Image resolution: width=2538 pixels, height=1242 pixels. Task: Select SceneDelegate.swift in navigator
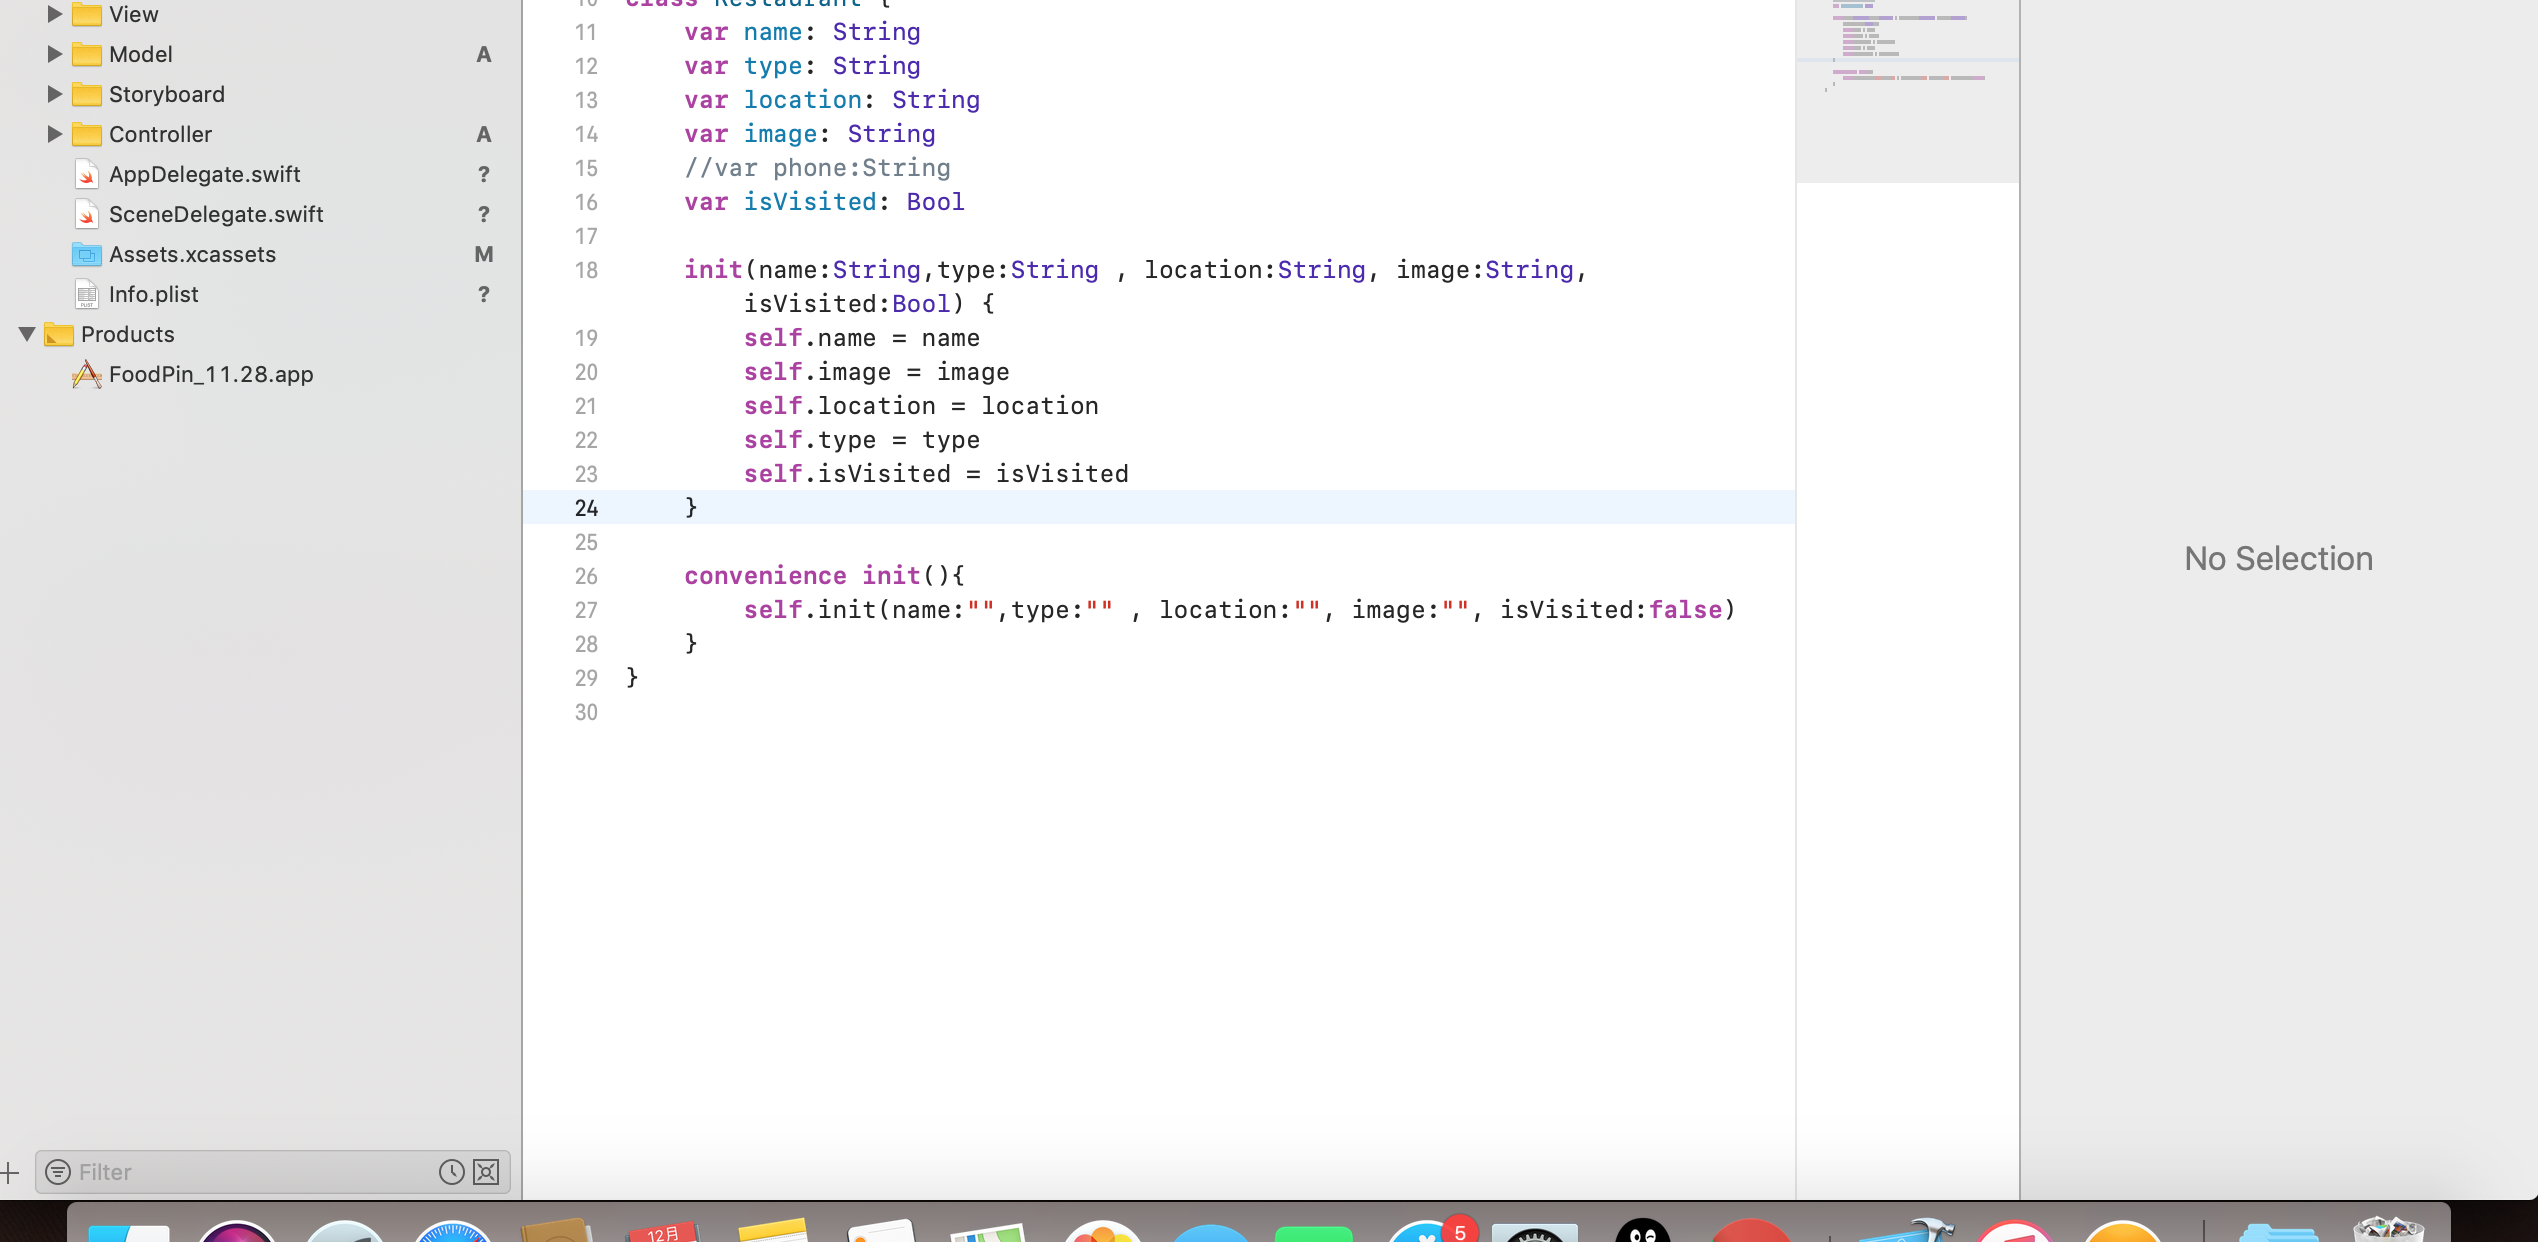216,214
